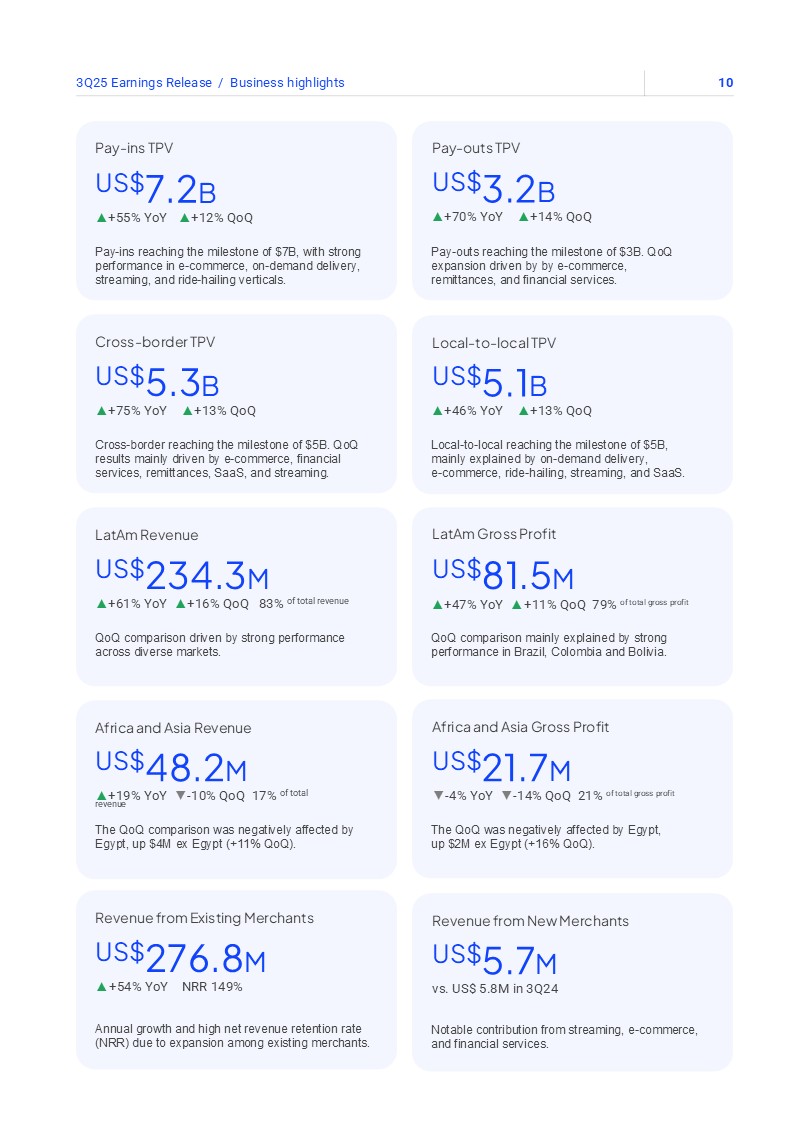Click the gray down arrow beside -10% QoQ
The width and height of the screenshot is (809, 1123).
(180, 796)
